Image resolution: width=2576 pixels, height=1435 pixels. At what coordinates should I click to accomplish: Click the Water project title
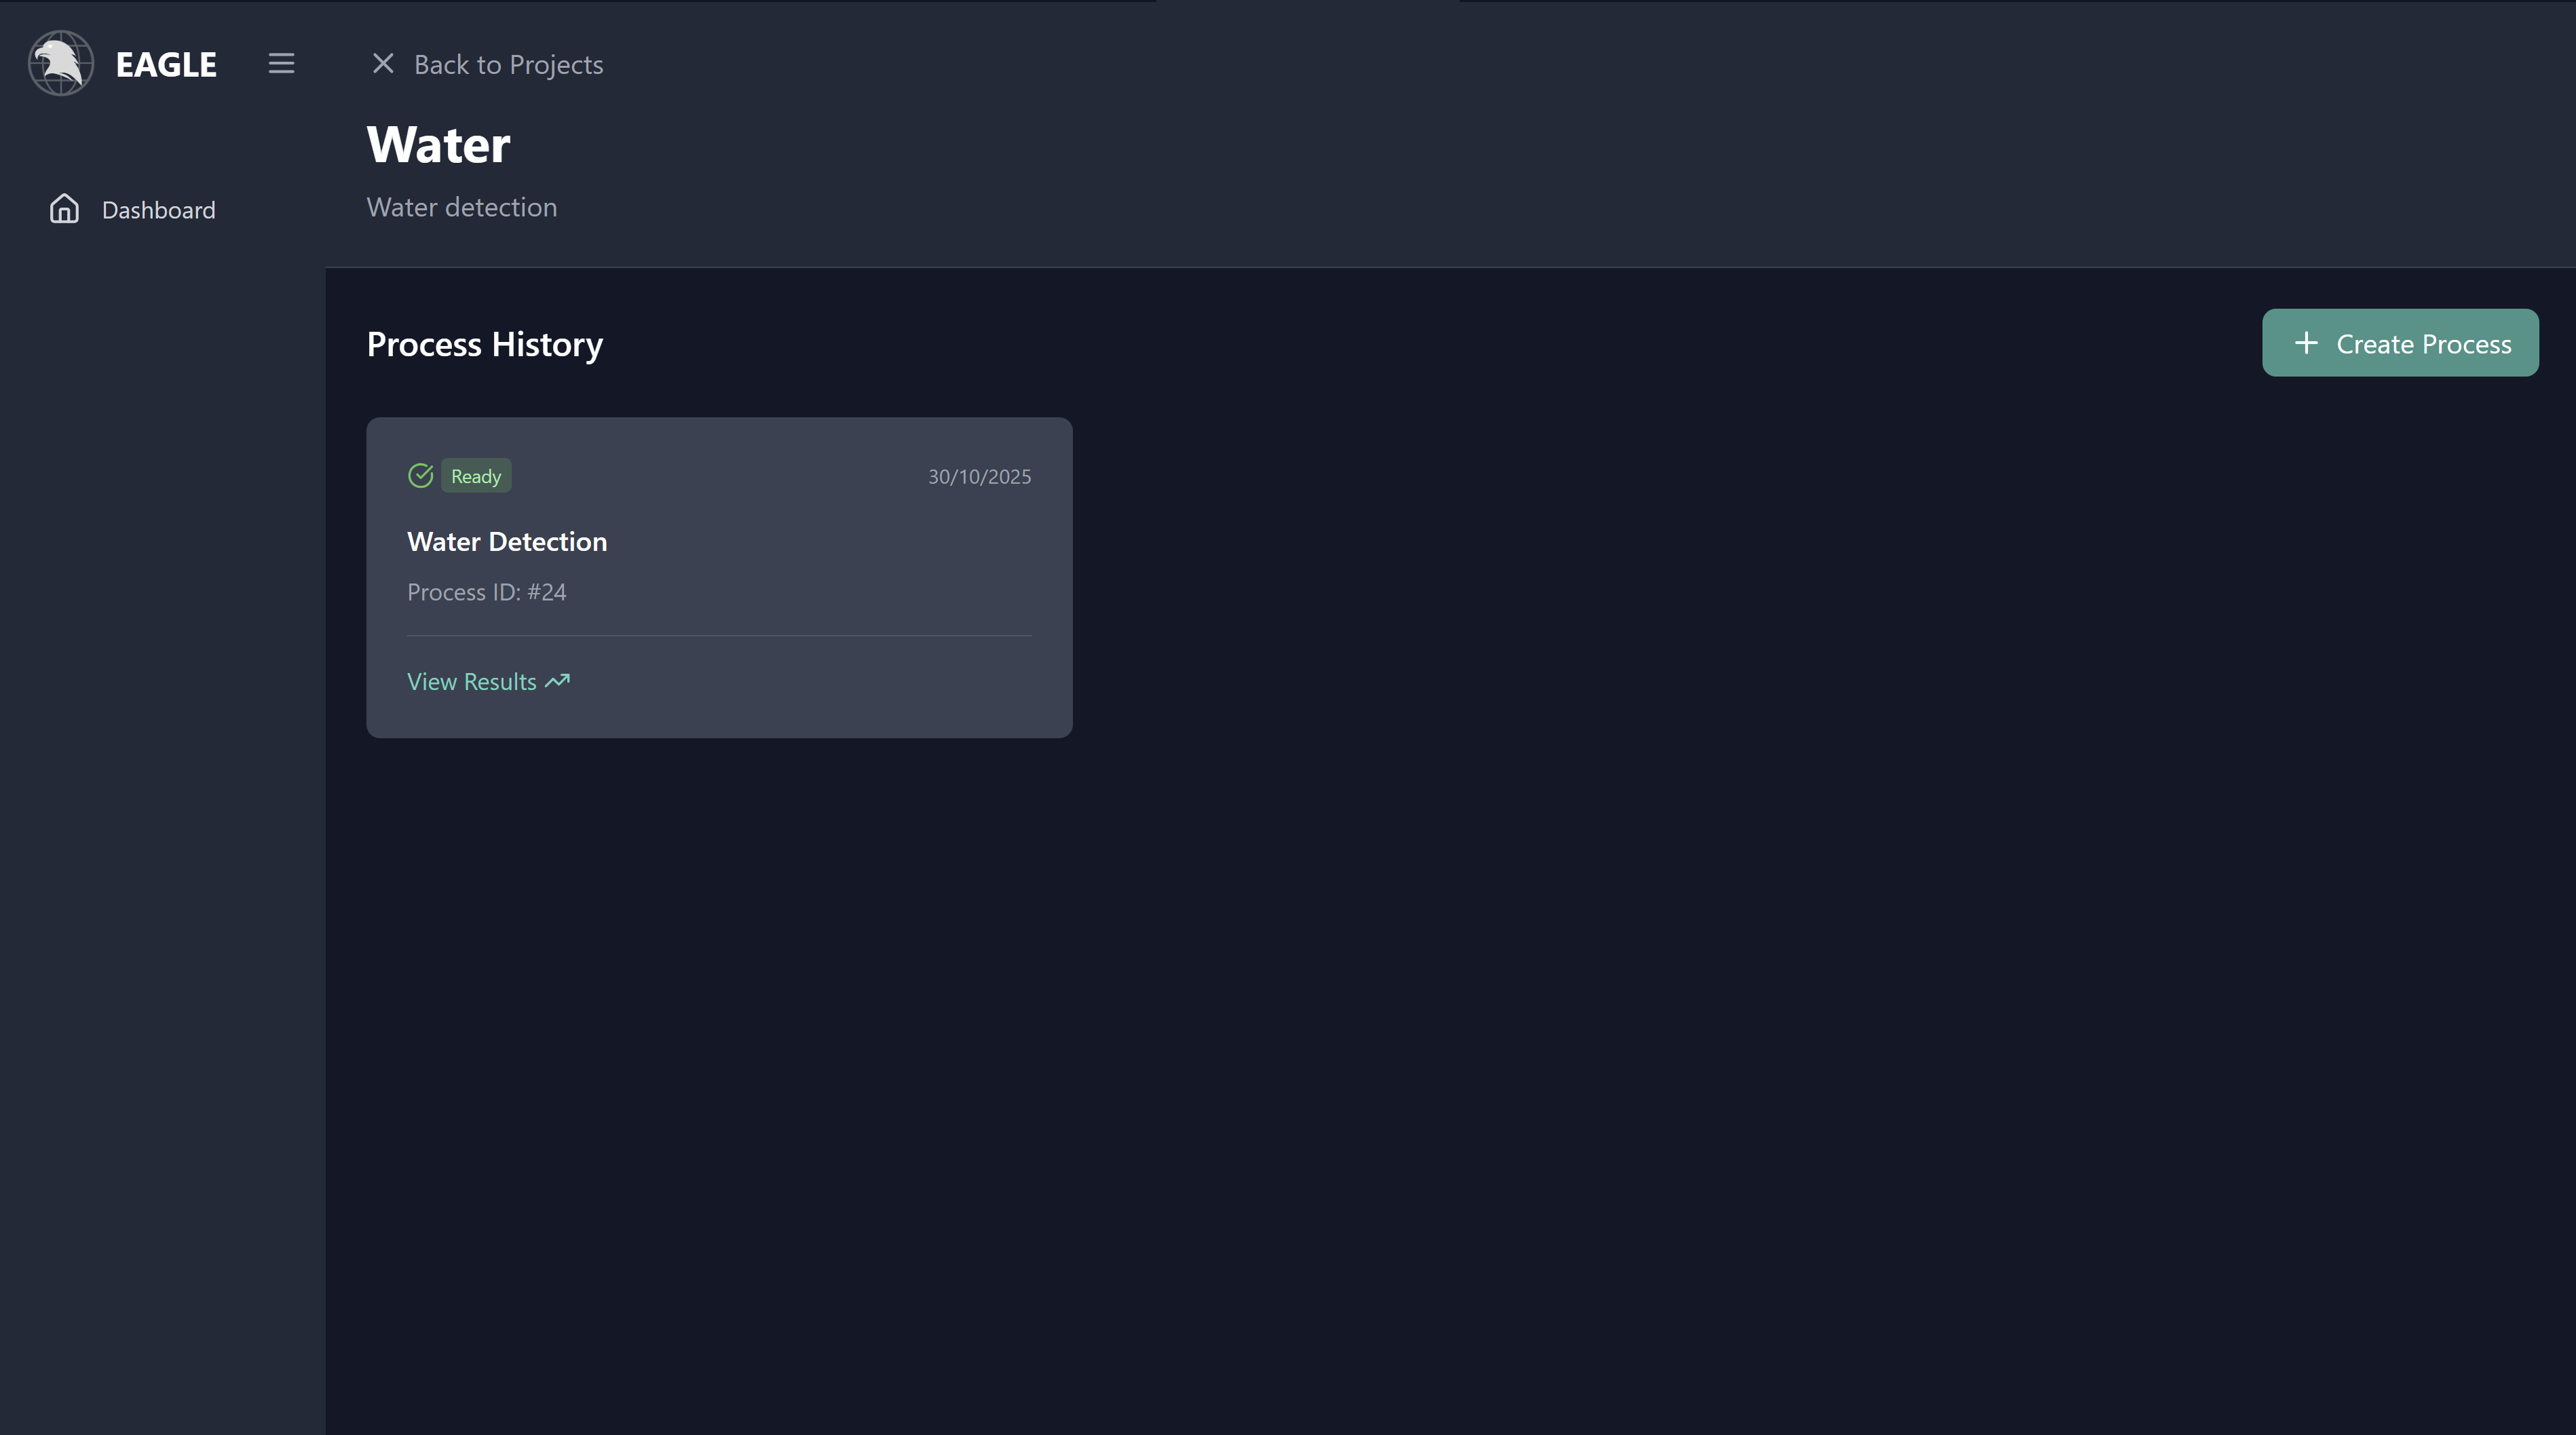click(x=439, y=145)
